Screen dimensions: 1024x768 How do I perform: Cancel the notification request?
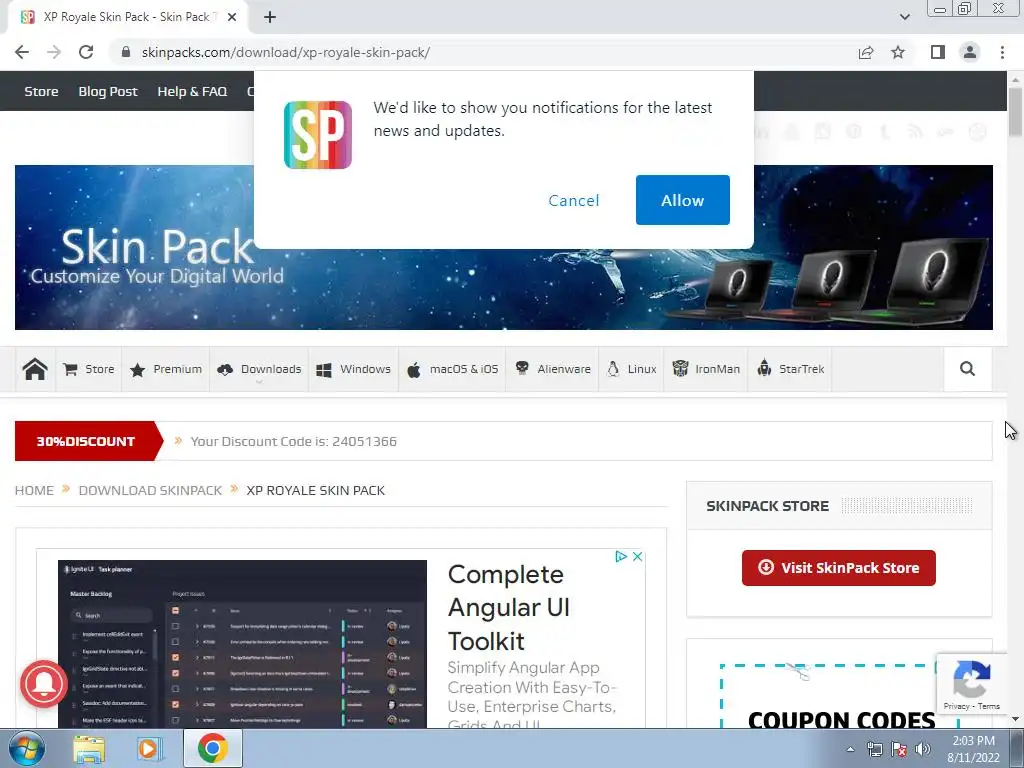(573, 200)
